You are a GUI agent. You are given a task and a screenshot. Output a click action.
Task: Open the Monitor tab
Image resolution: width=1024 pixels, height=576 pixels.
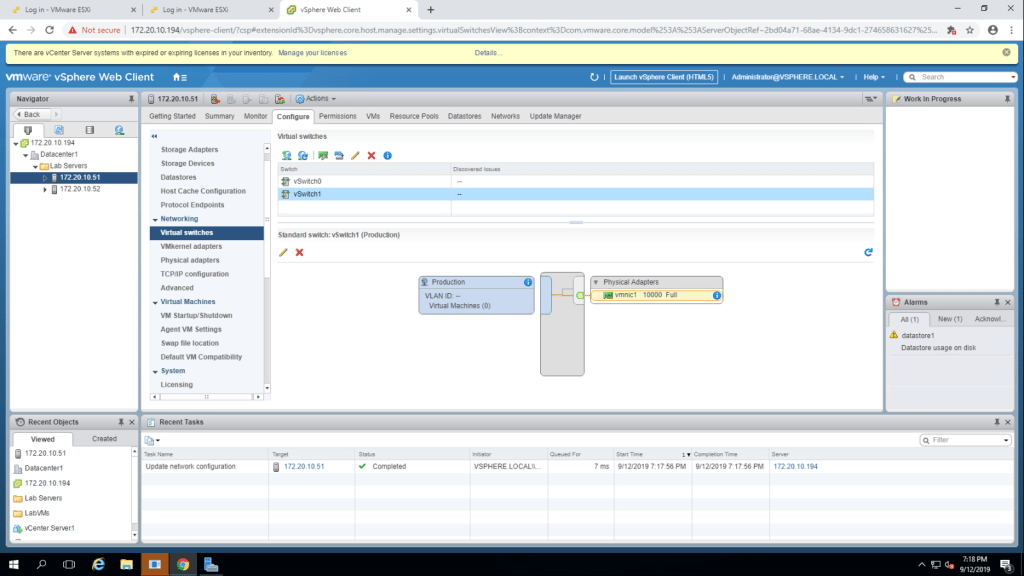tap(255, 116)
